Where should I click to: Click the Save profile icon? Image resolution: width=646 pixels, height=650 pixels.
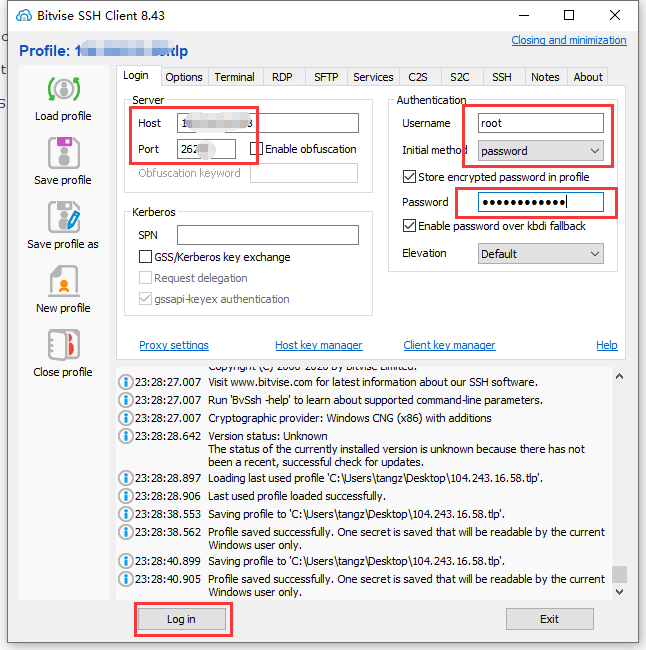(x=63, y=153)
